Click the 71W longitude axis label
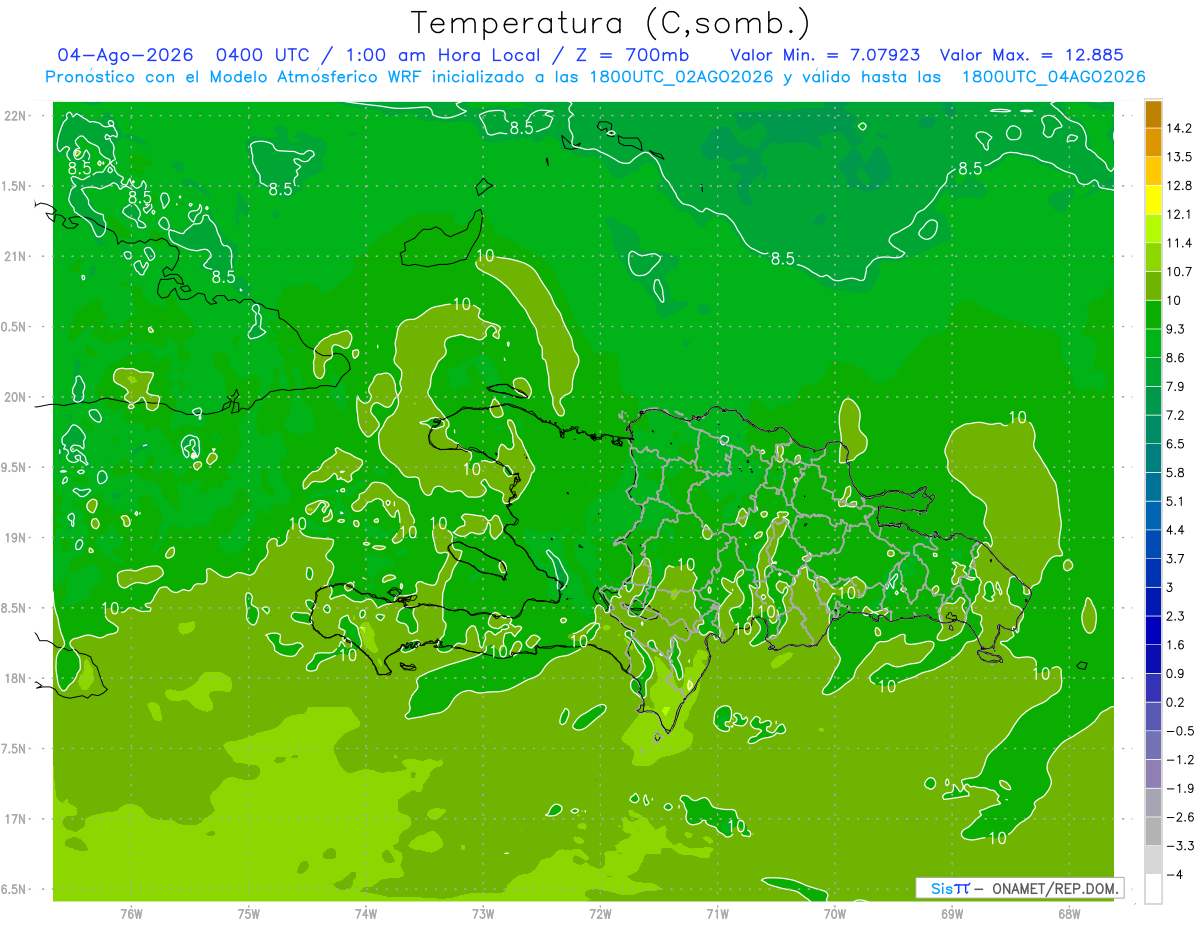Image resolution: width=1200 pixels, height=927 pixels. pyautogui.click(x=717, y=913)
